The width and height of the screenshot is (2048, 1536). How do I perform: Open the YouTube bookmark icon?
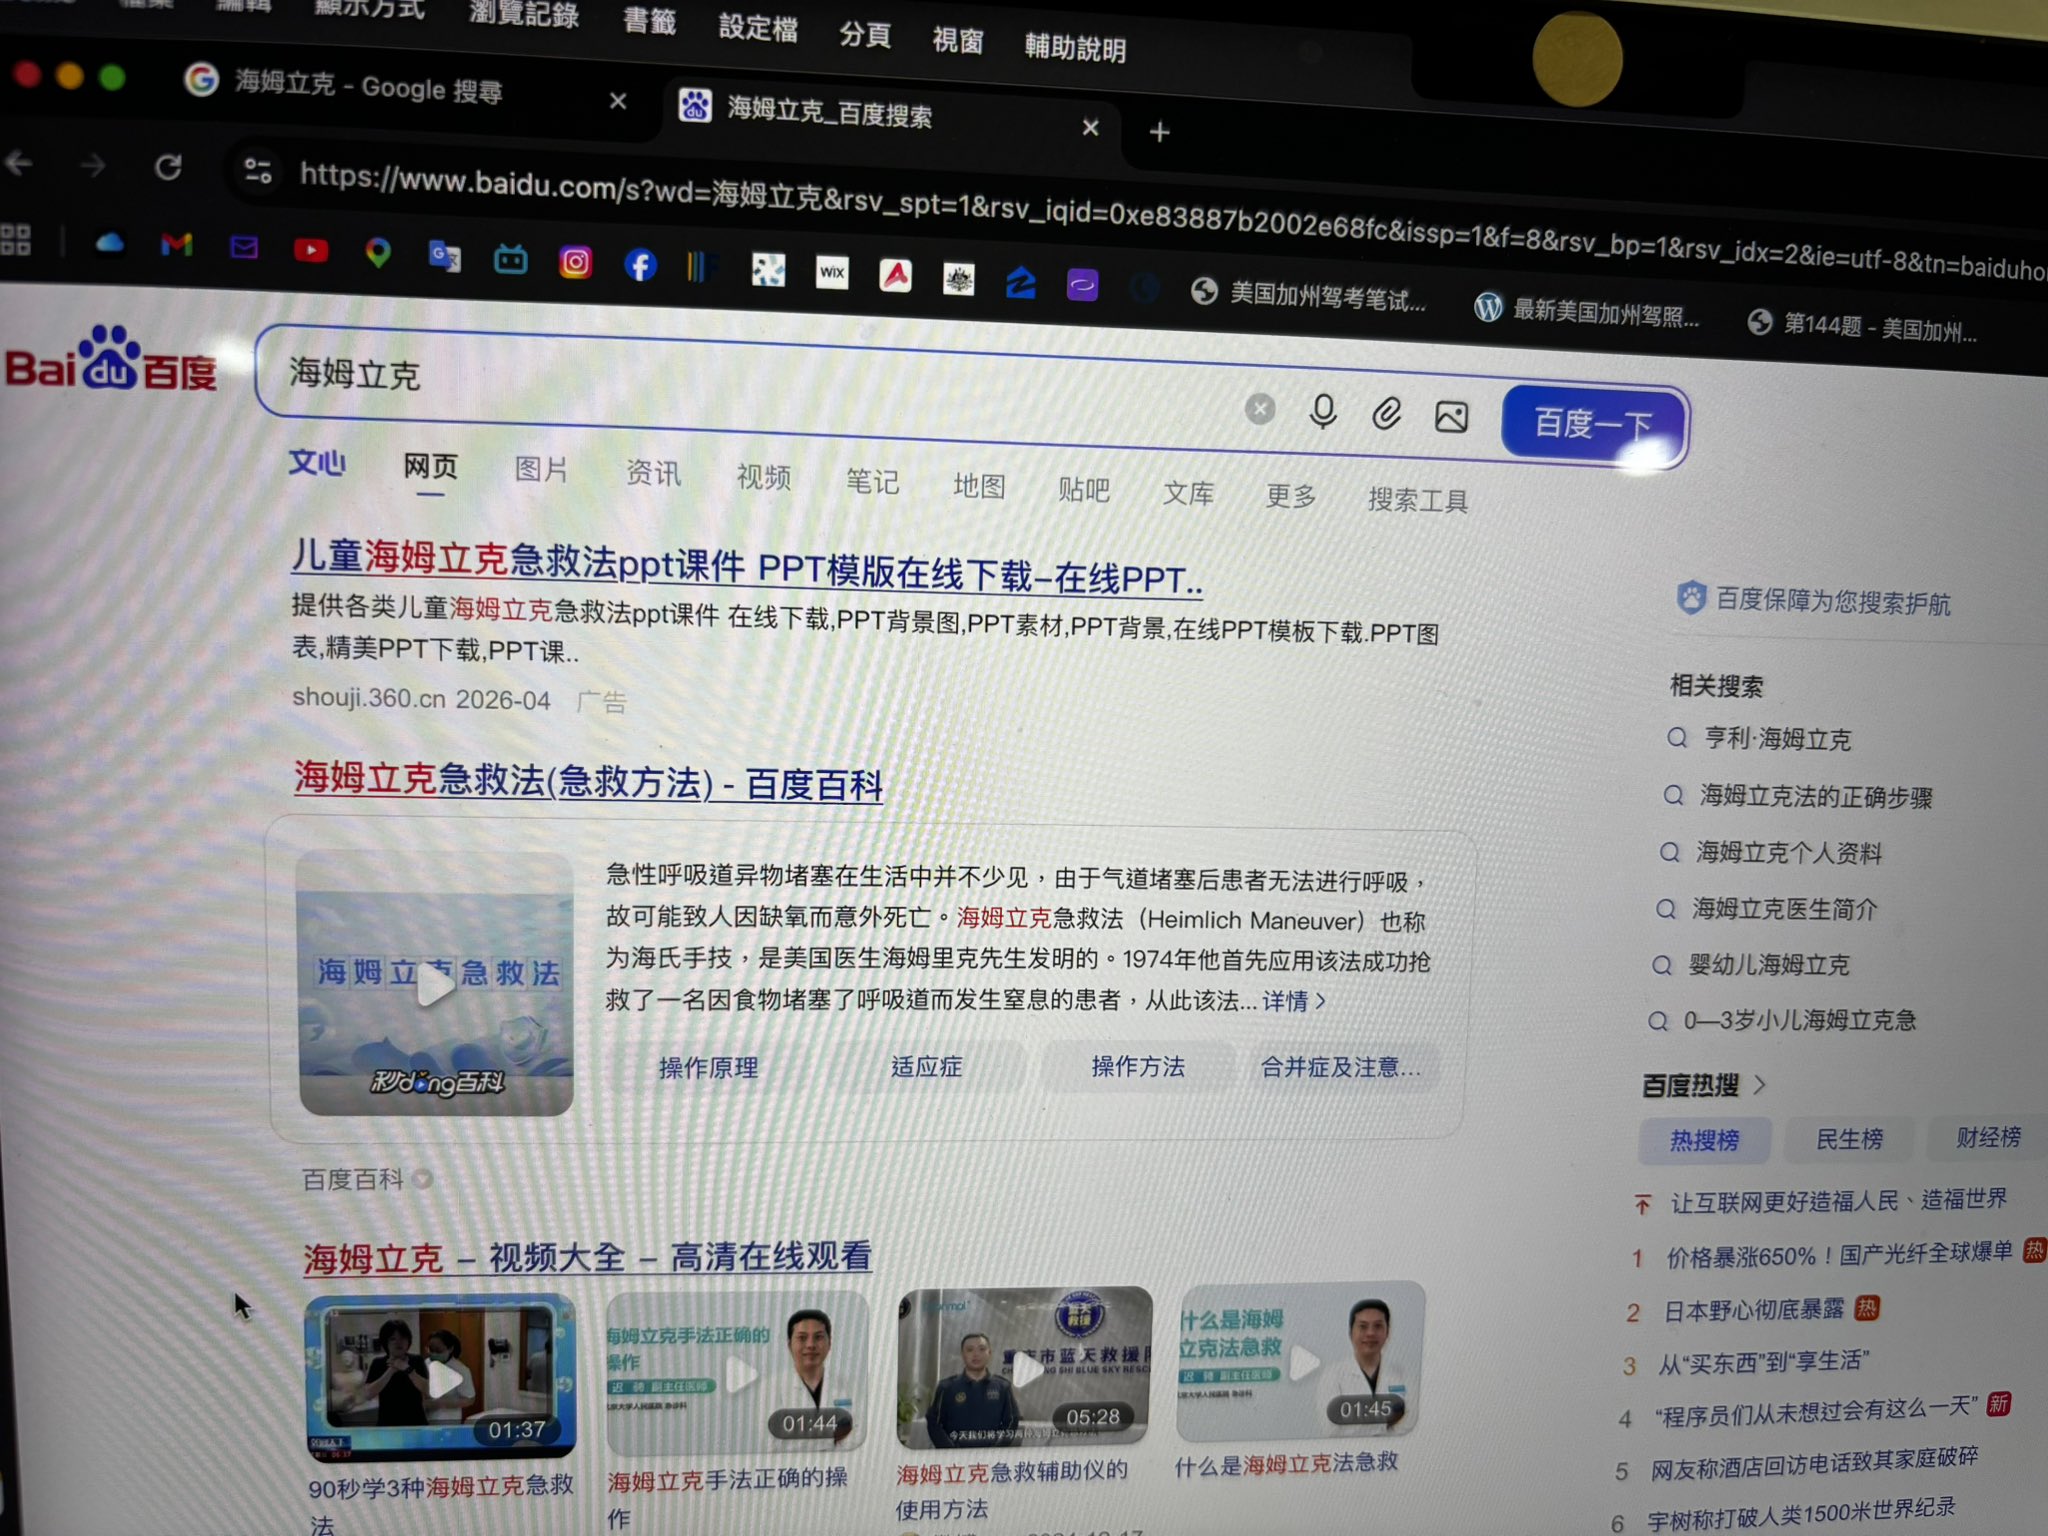(311, 250)
